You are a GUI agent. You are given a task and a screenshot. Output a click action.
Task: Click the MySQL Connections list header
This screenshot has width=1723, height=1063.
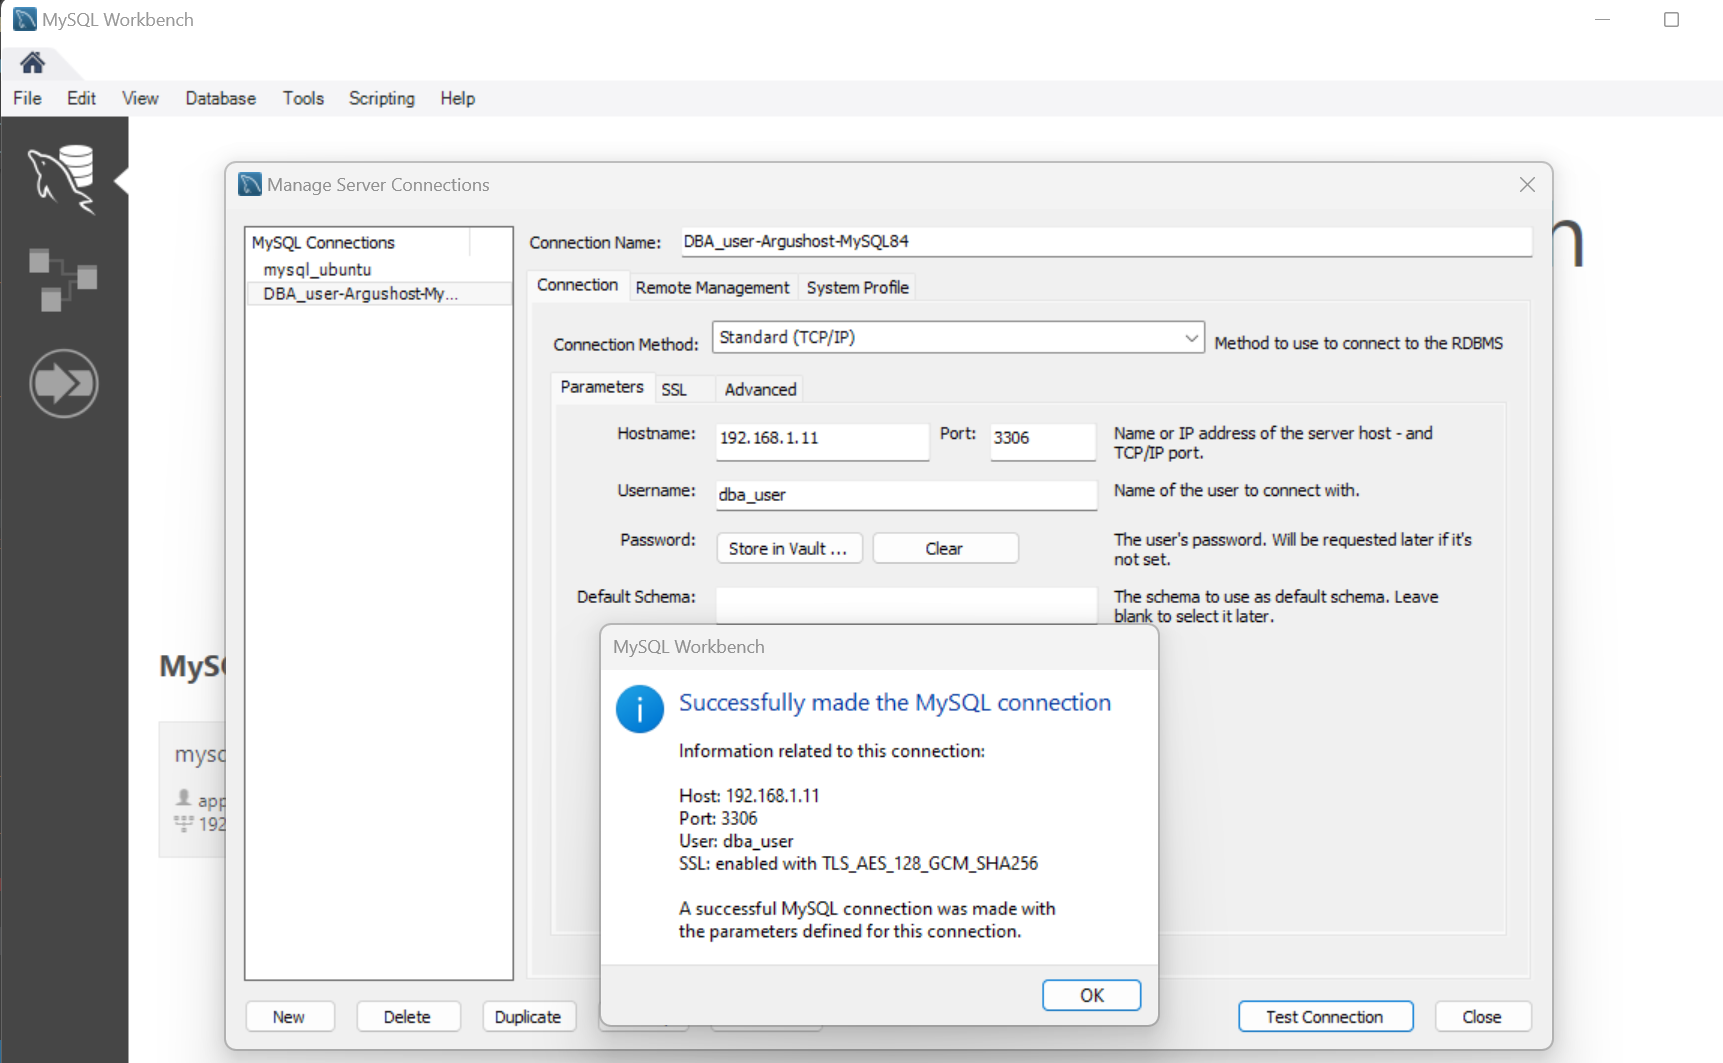[359, 242]
